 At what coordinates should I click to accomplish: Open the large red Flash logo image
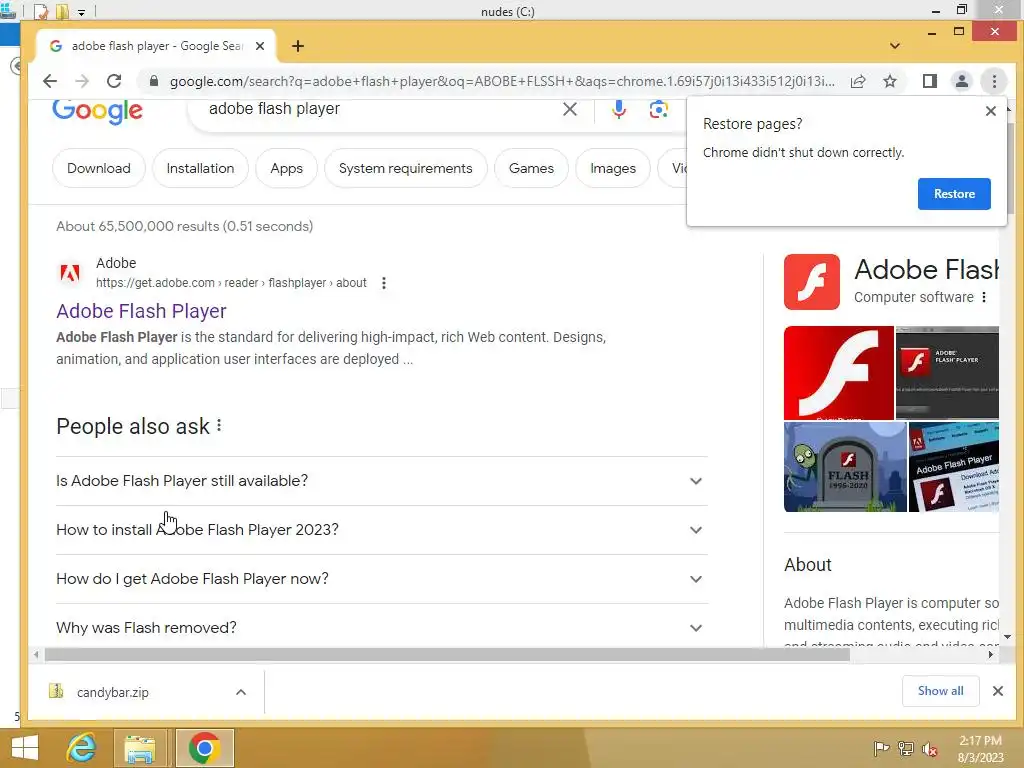839,373
